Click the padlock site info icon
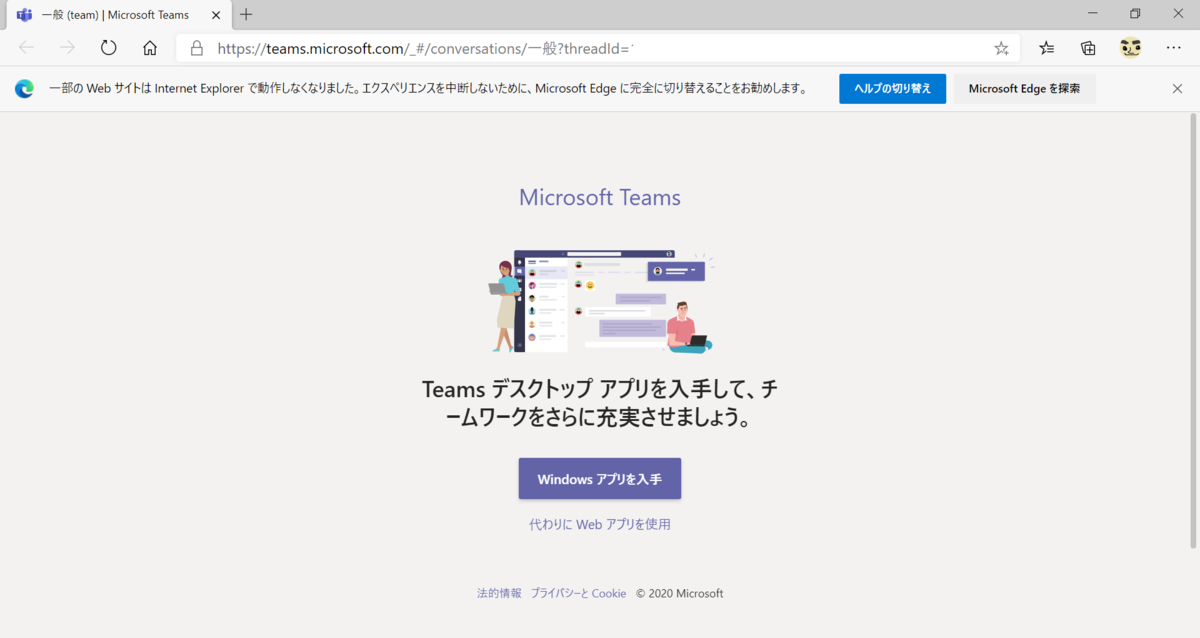Viewport: 1200px width, 638px height. pos(196,48)
